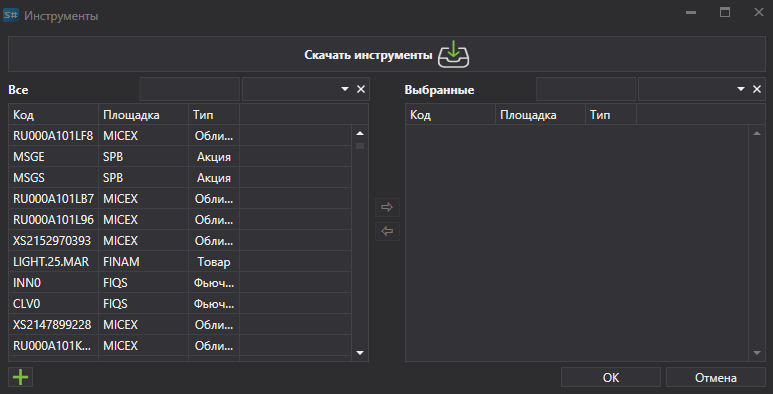Select the MSGS instrument row
Screen dimensions: 773x394
click(180, 178)
